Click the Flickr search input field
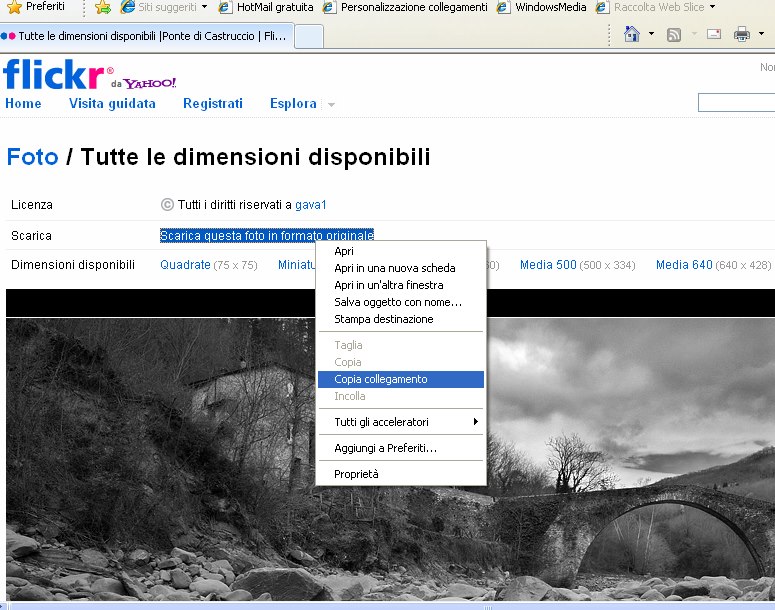The image size is (775, 610). [x=737, y=102]
